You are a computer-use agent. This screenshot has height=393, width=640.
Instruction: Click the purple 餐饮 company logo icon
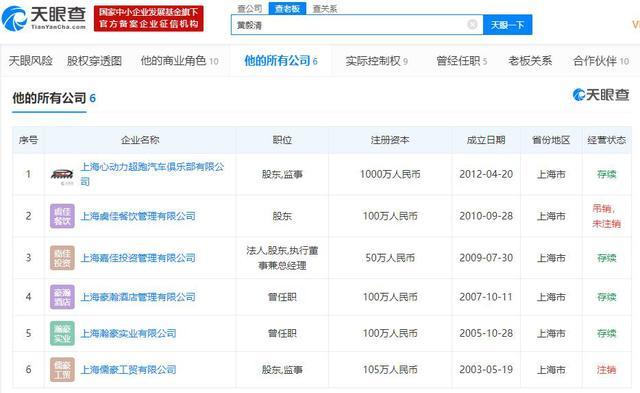62,216
